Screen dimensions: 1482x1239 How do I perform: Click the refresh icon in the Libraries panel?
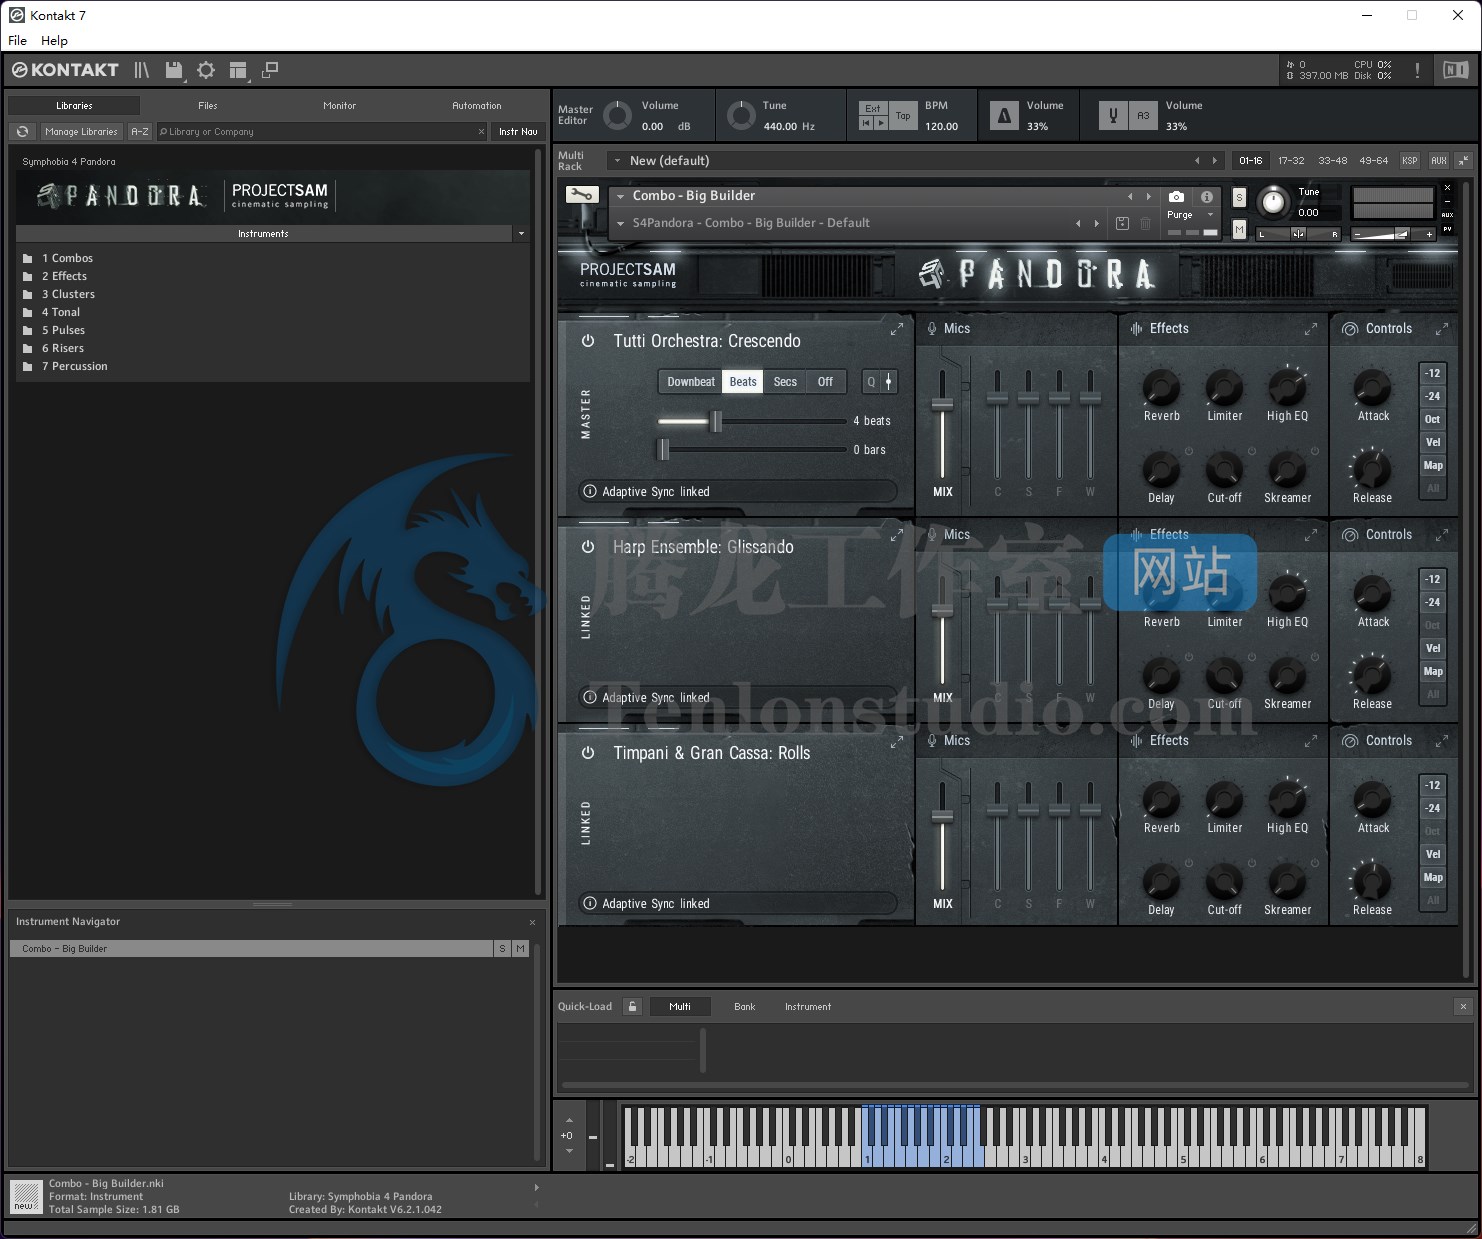(x=22, y=131)
